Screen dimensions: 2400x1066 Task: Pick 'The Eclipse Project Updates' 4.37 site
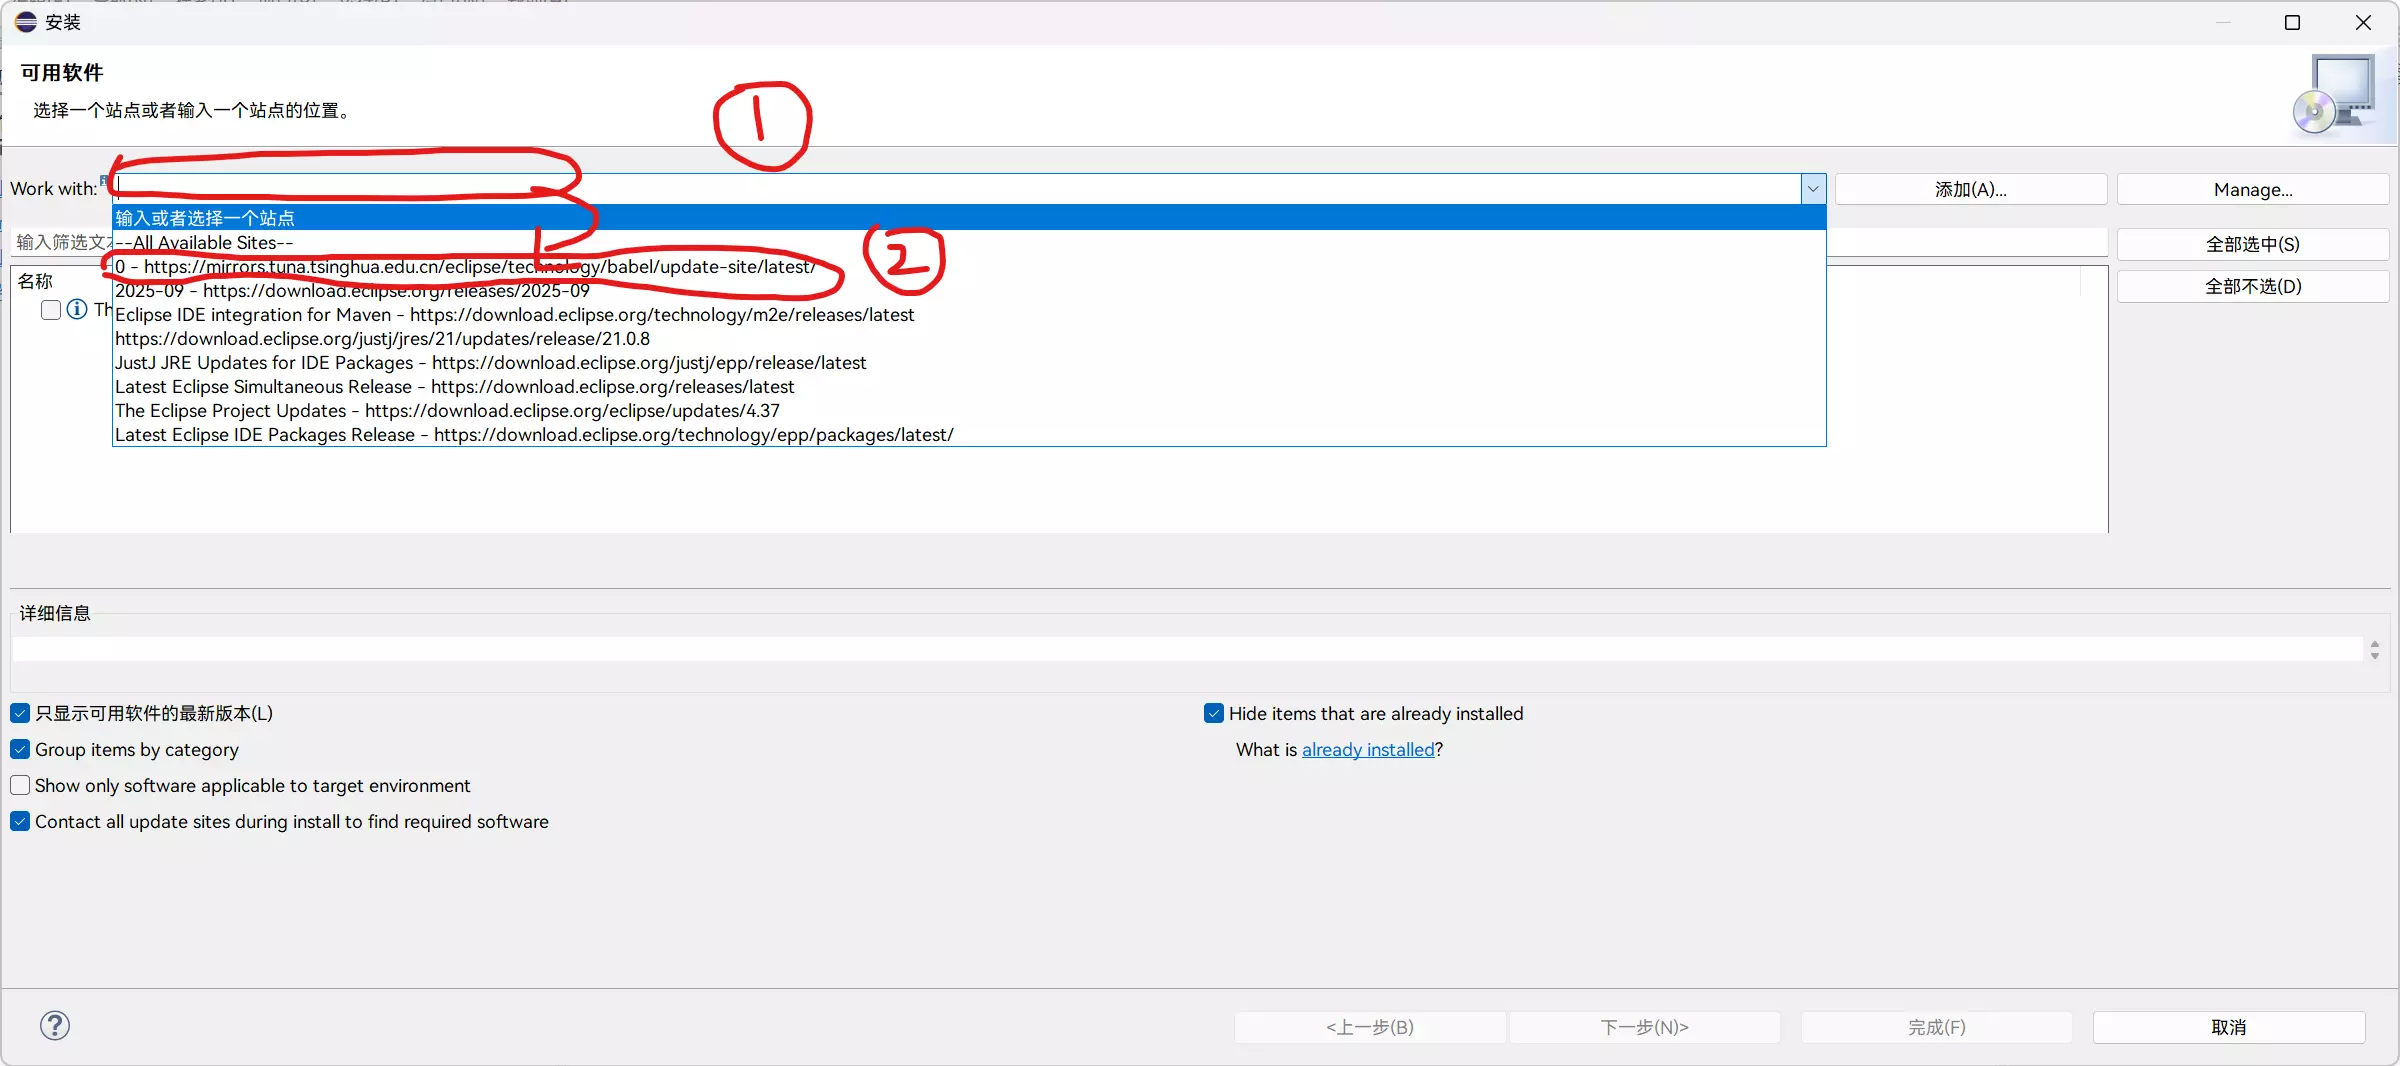point(446,411)
